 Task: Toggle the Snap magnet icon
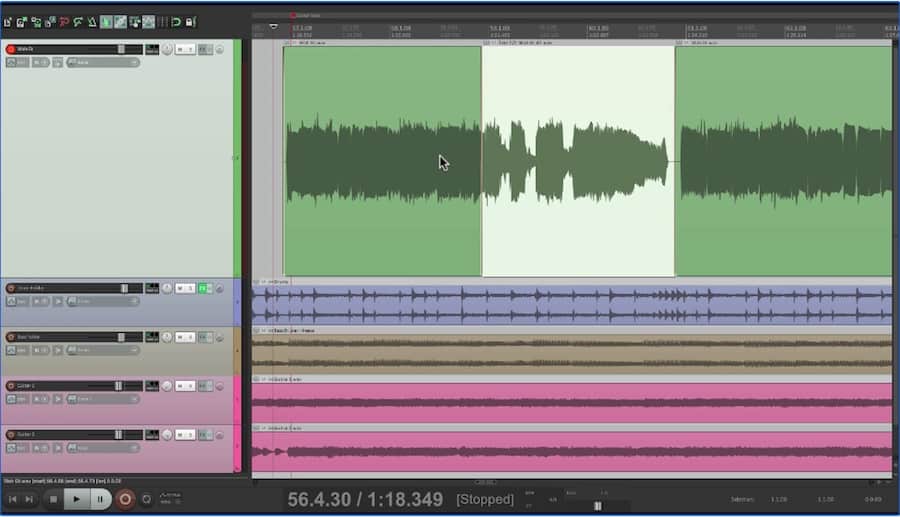click(176, 22)
